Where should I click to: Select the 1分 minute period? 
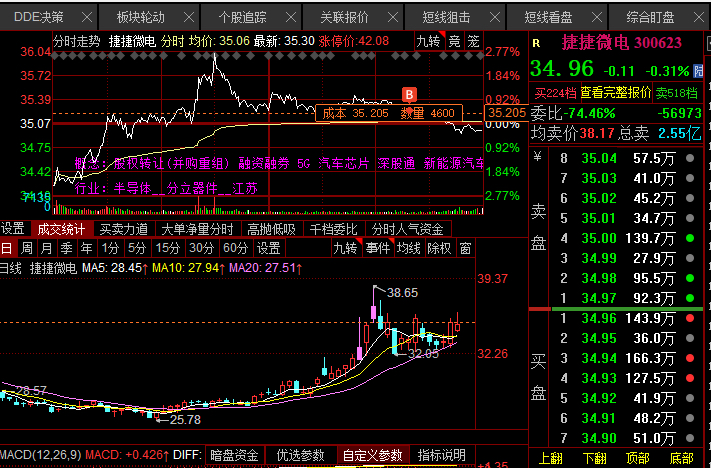point(110,249)
